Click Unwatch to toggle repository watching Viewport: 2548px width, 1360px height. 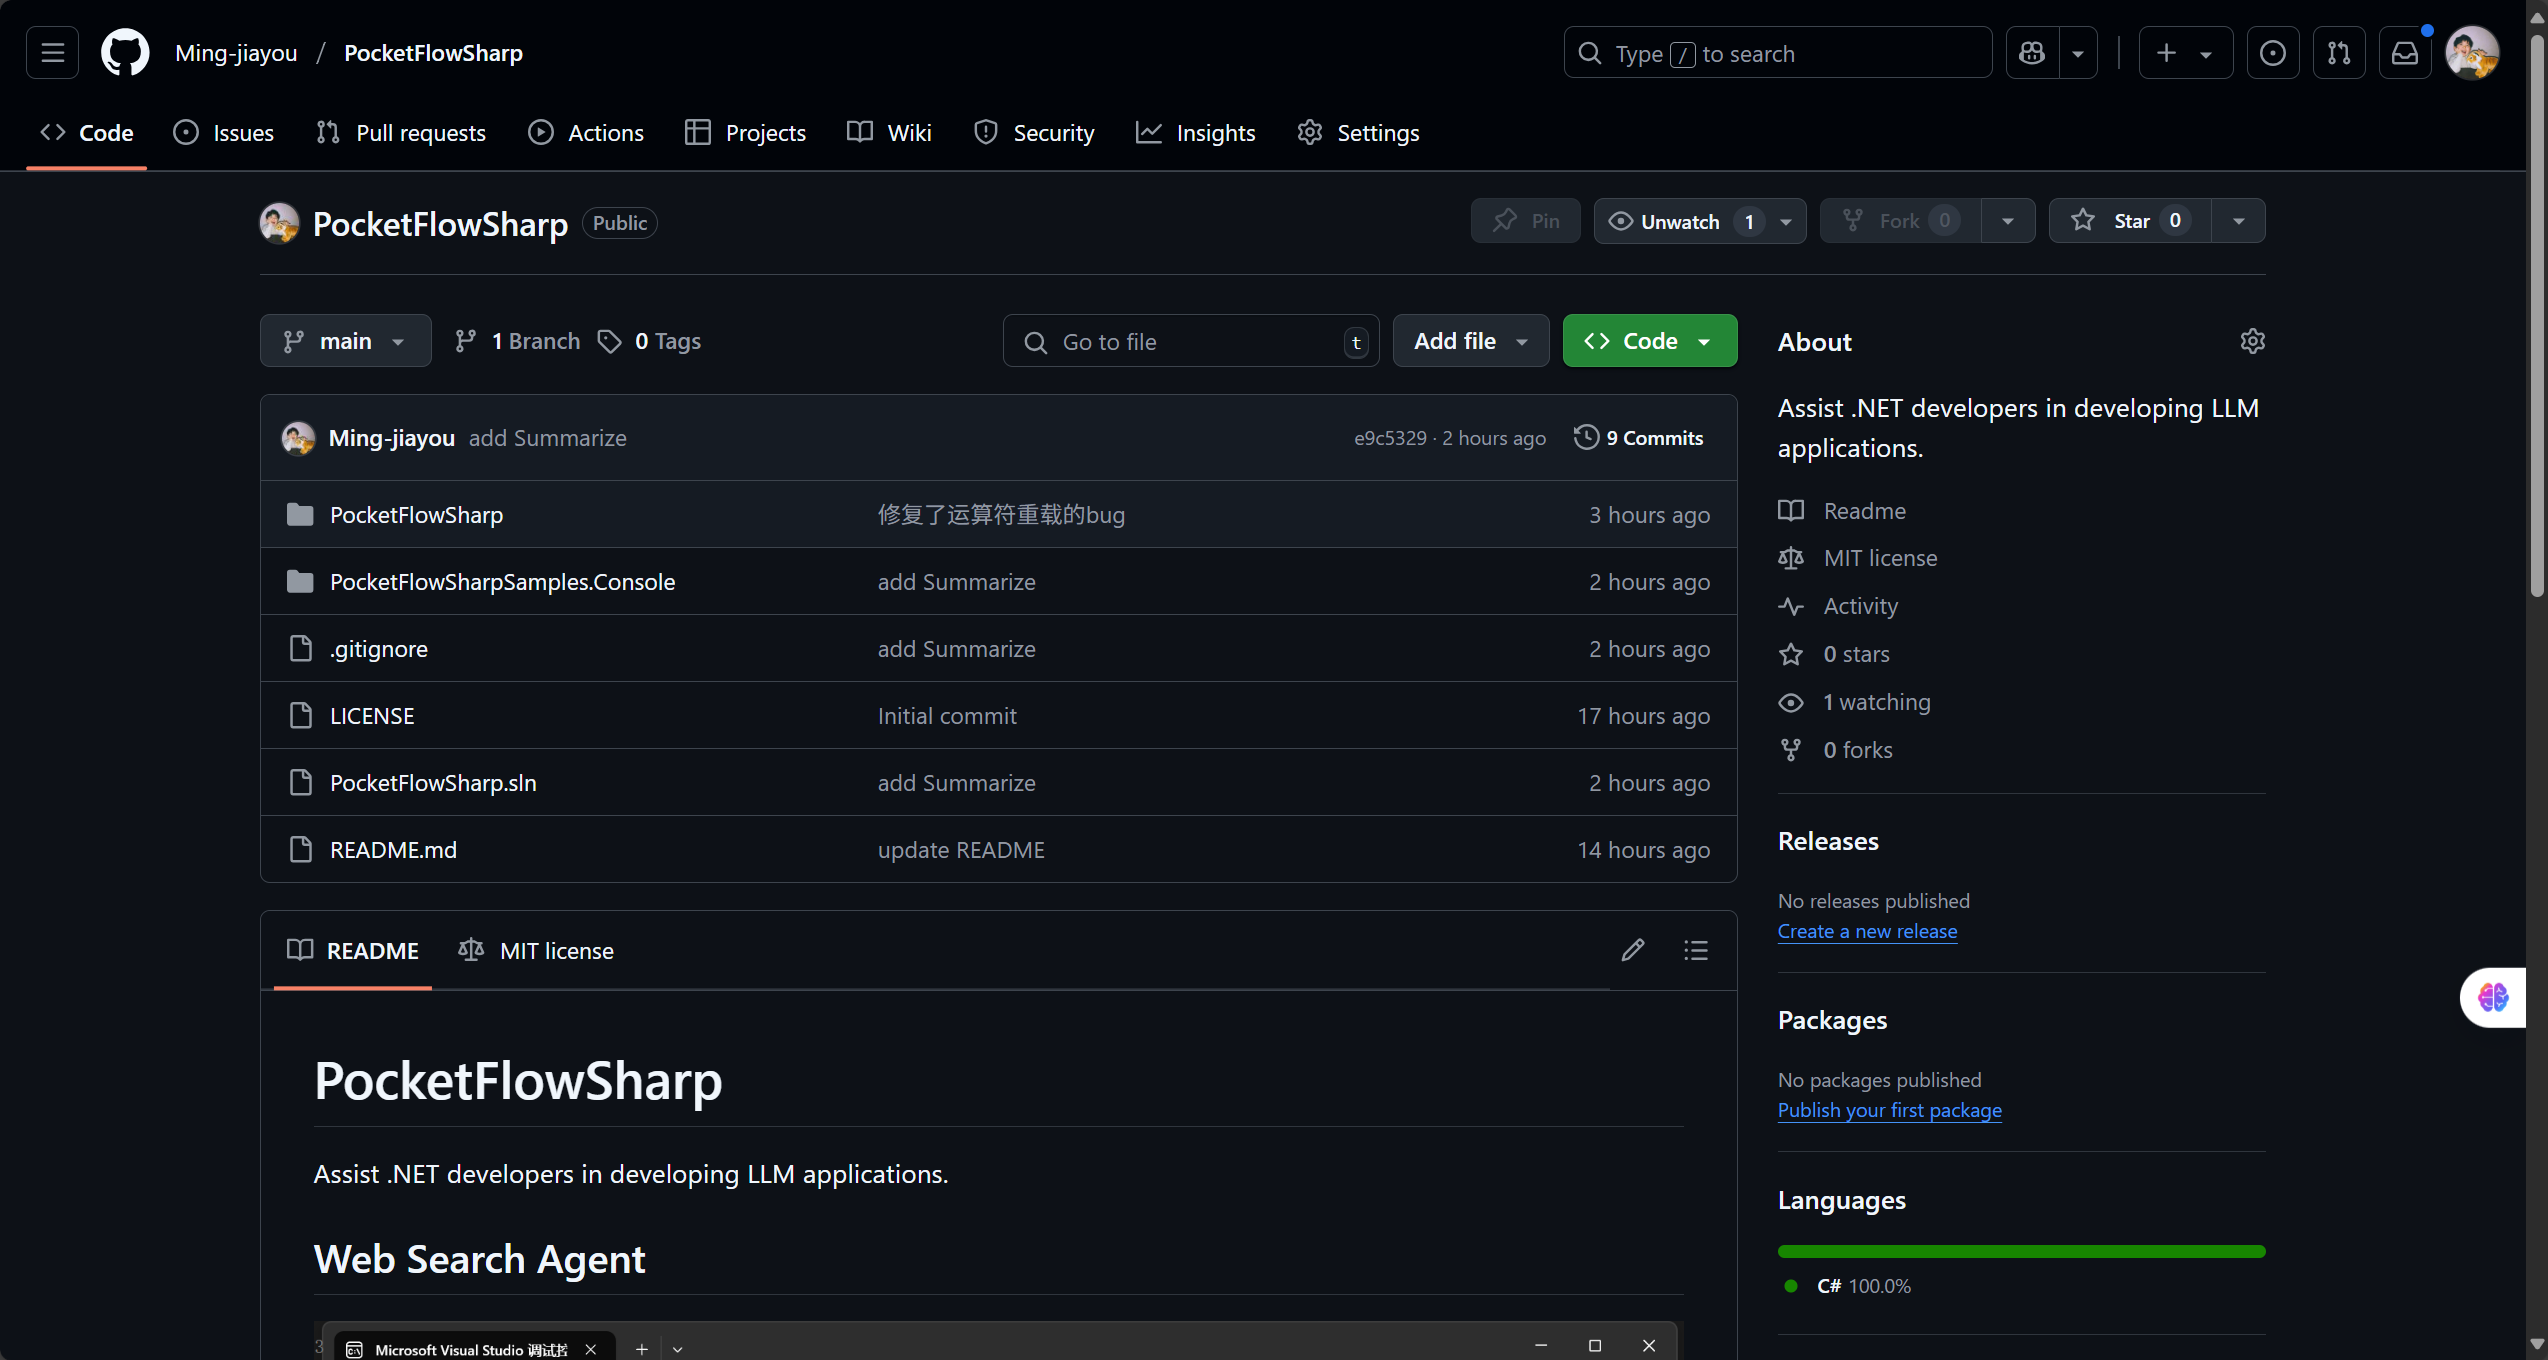[x=1680, y=221]
